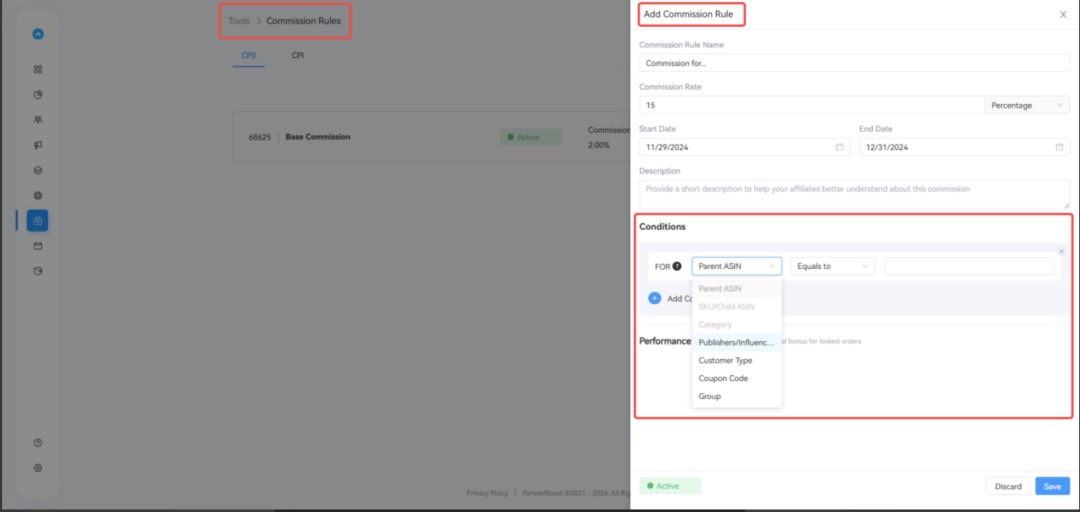The image size is (1080, 512).
Task: Click the Commission Rate value field
Action: 812,105
